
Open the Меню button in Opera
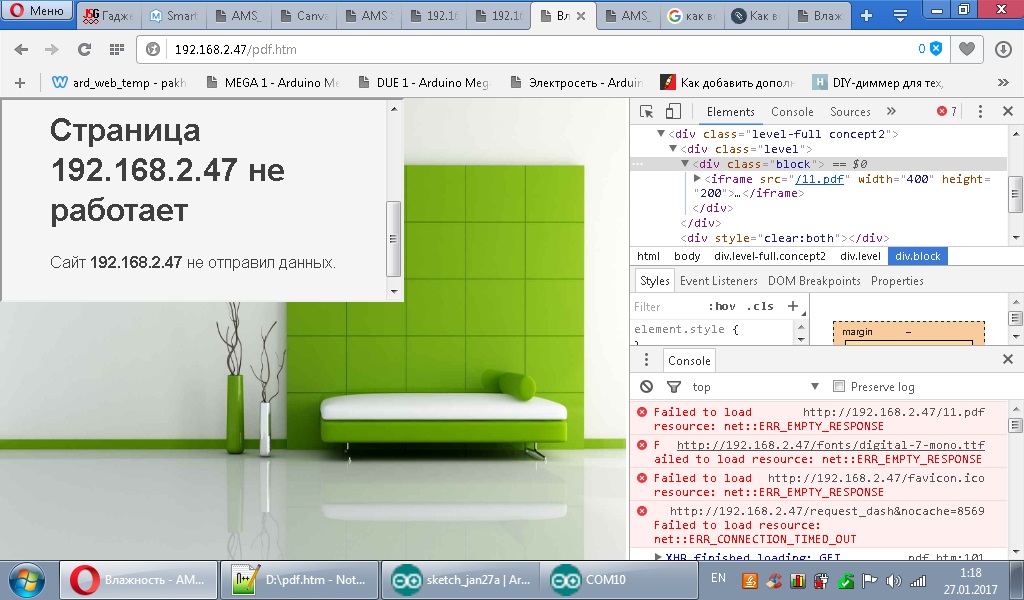(37, 12)
